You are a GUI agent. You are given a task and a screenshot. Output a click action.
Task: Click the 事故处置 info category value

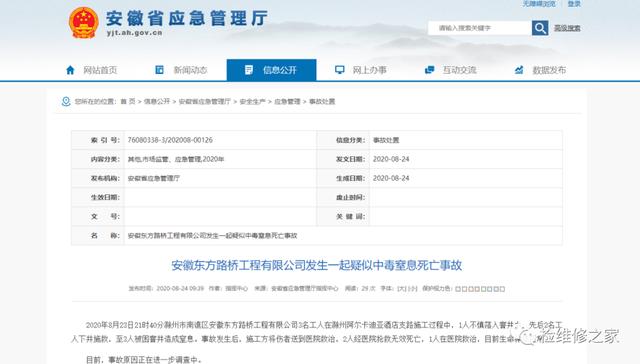coord(386,140)
